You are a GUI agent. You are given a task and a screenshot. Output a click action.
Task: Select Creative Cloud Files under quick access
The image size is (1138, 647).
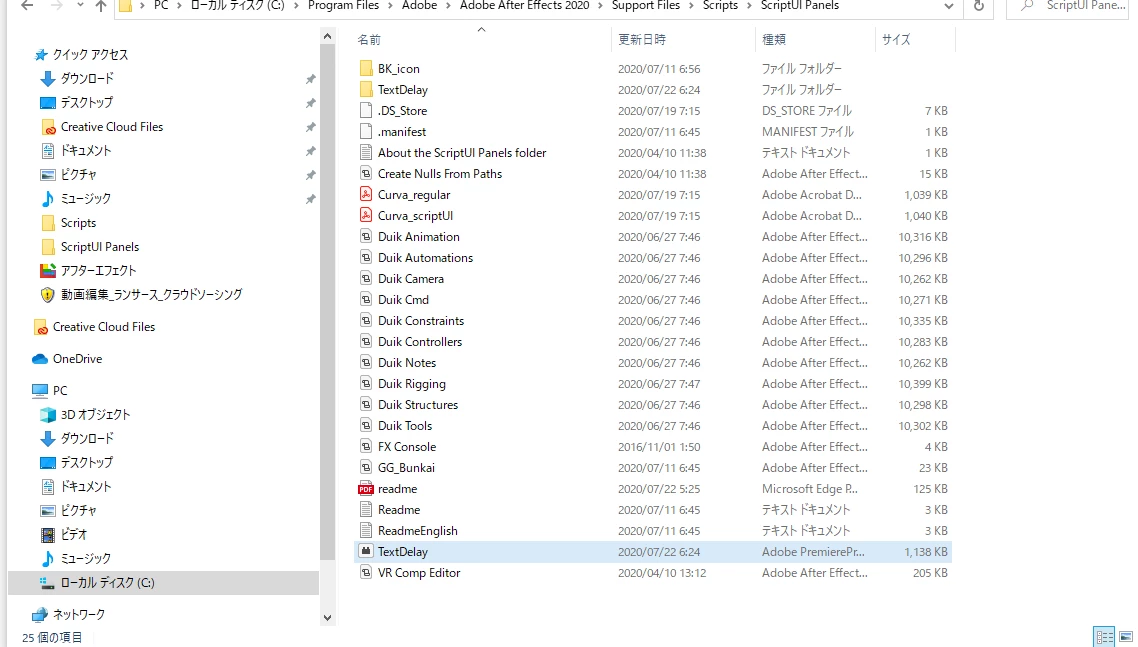tap(112, 127)
